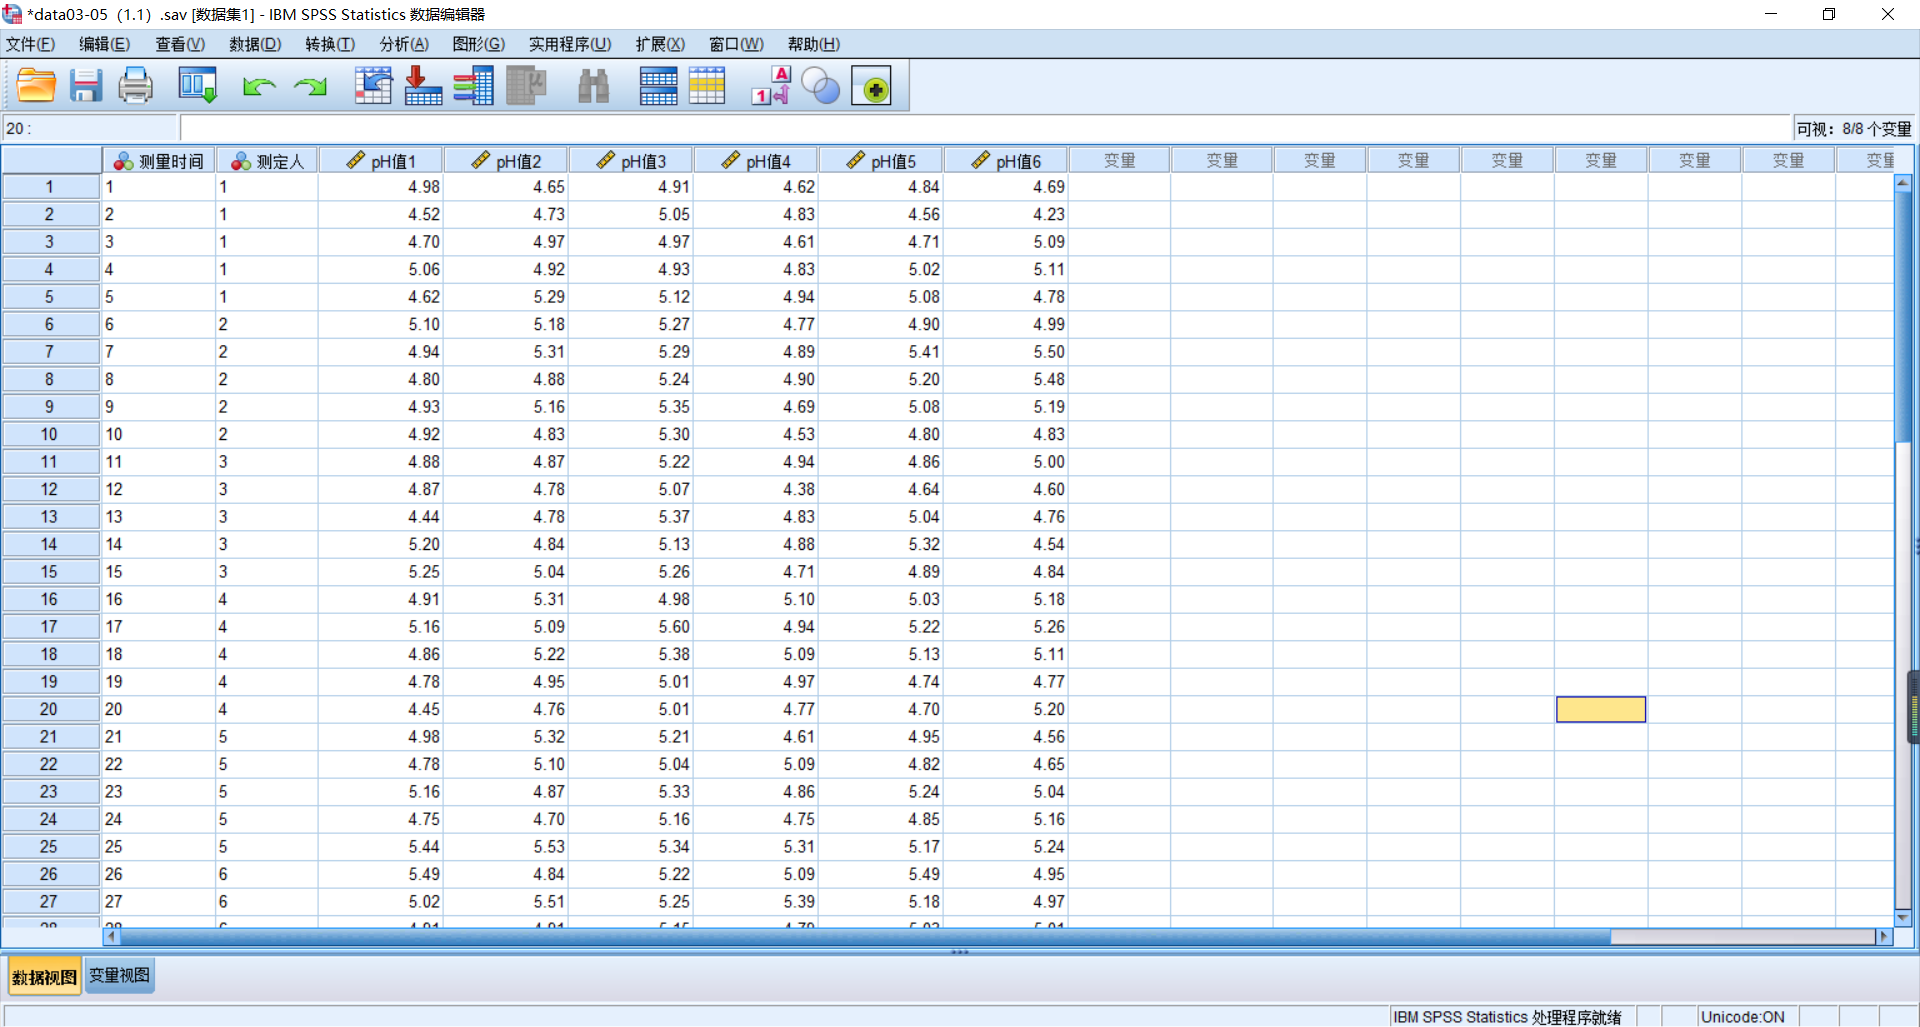Click the highlighted yellow empty cell in row 20
Image resolution: width=1920 pixels, height=1027 pixels.
(1601, 709)
